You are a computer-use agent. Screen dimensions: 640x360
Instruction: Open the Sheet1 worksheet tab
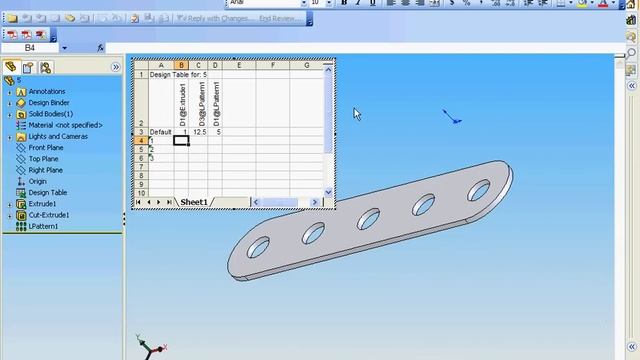[194, 202]
